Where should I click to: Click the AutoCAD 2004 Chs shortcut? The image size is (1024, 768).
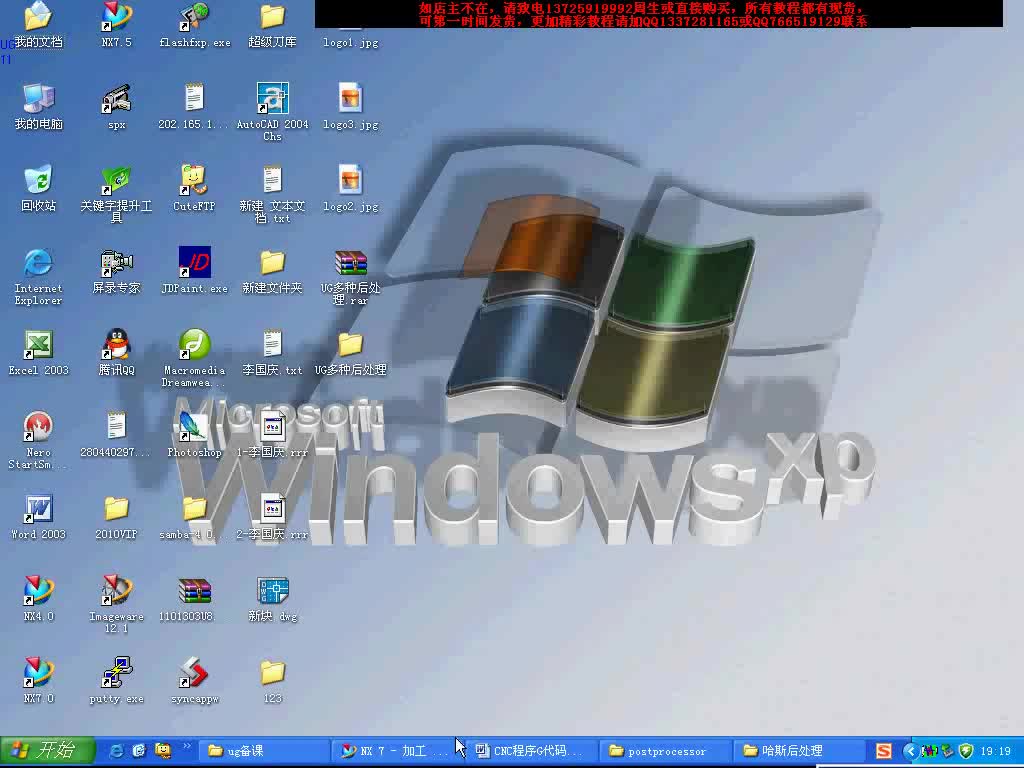(x=272, y=98)
